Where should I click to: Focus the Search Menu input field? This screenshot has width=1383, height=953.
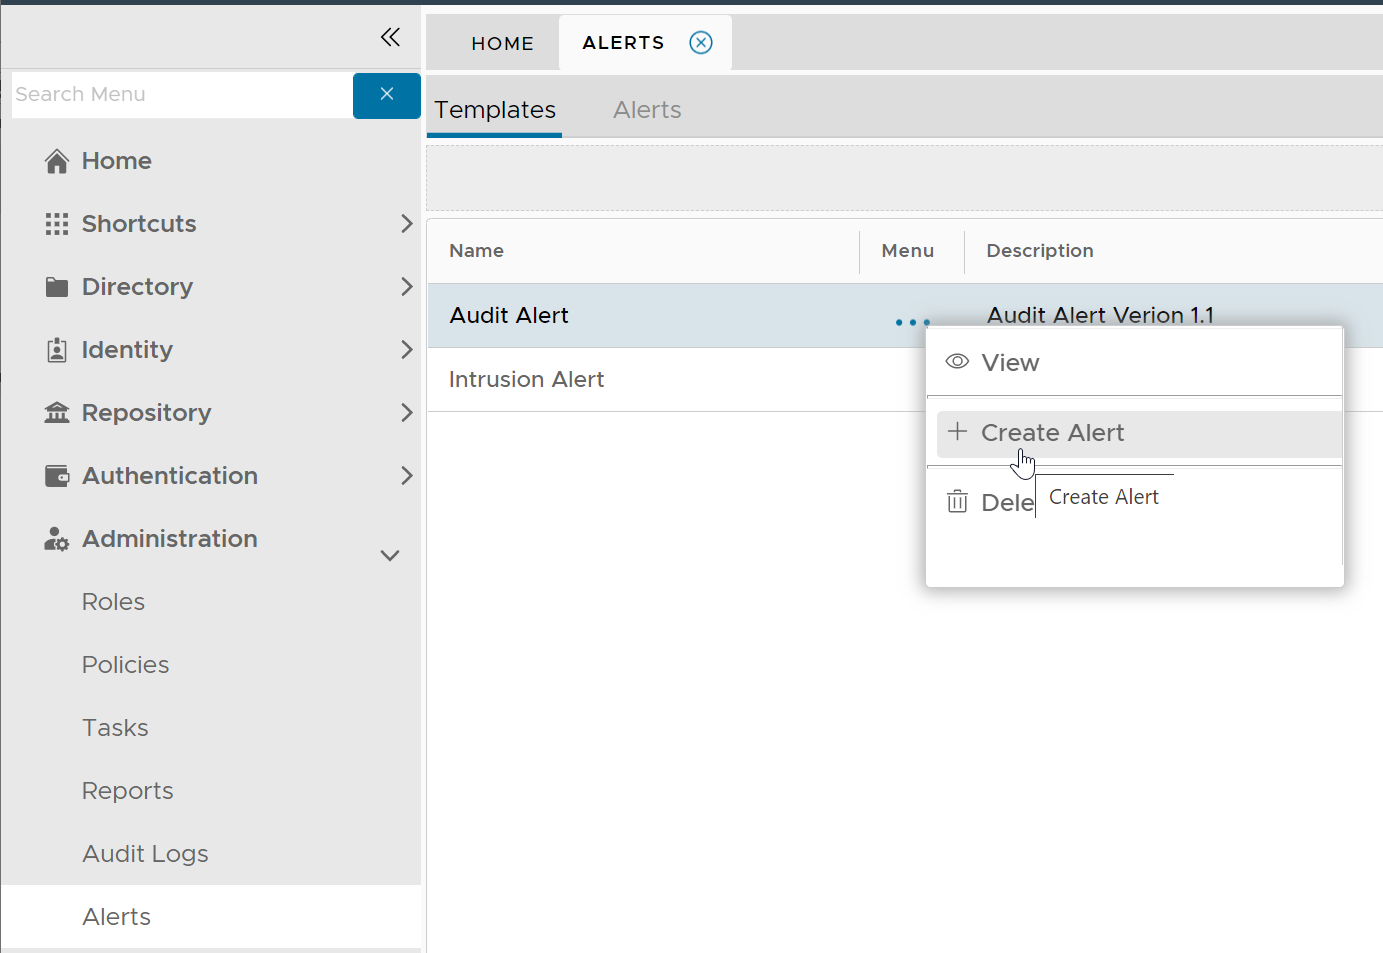click(x=182, y=94)
